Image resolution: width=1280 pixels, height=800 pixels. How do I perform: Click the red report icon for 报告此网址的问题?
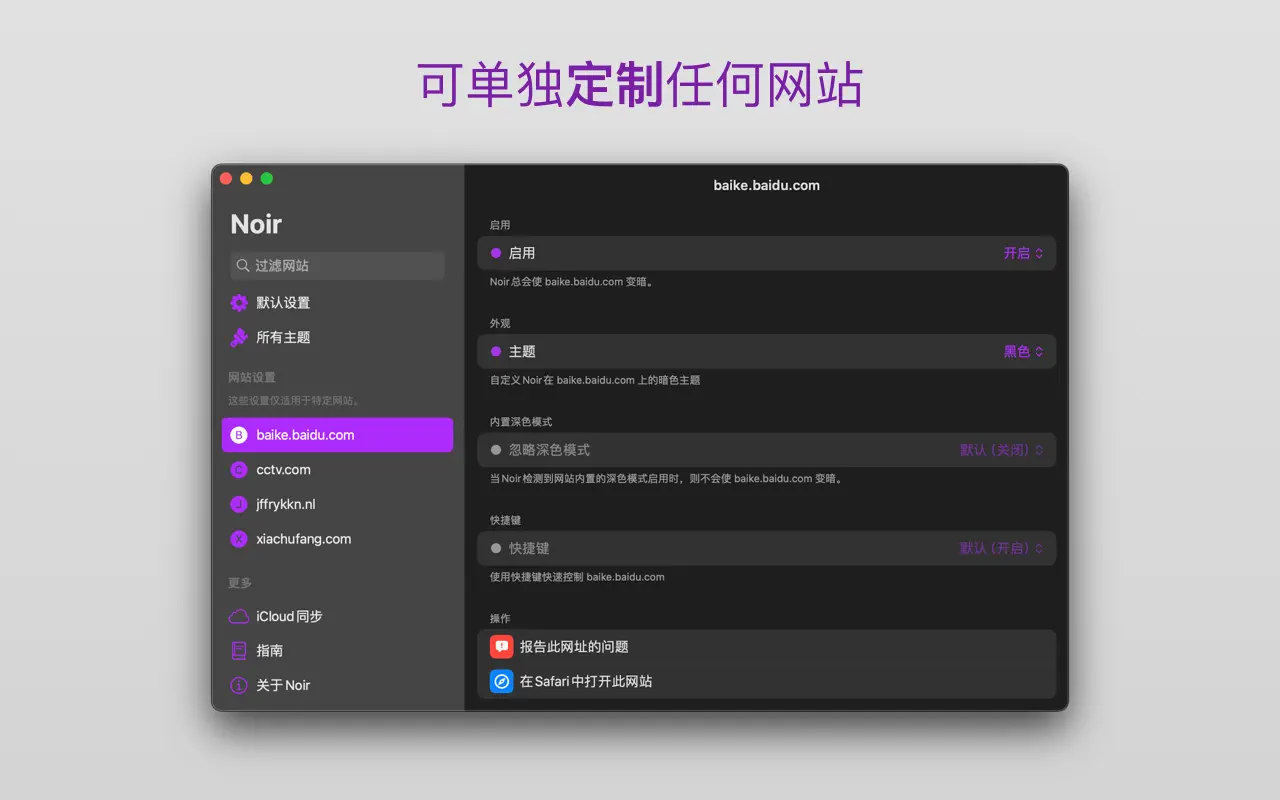[502, 647]
